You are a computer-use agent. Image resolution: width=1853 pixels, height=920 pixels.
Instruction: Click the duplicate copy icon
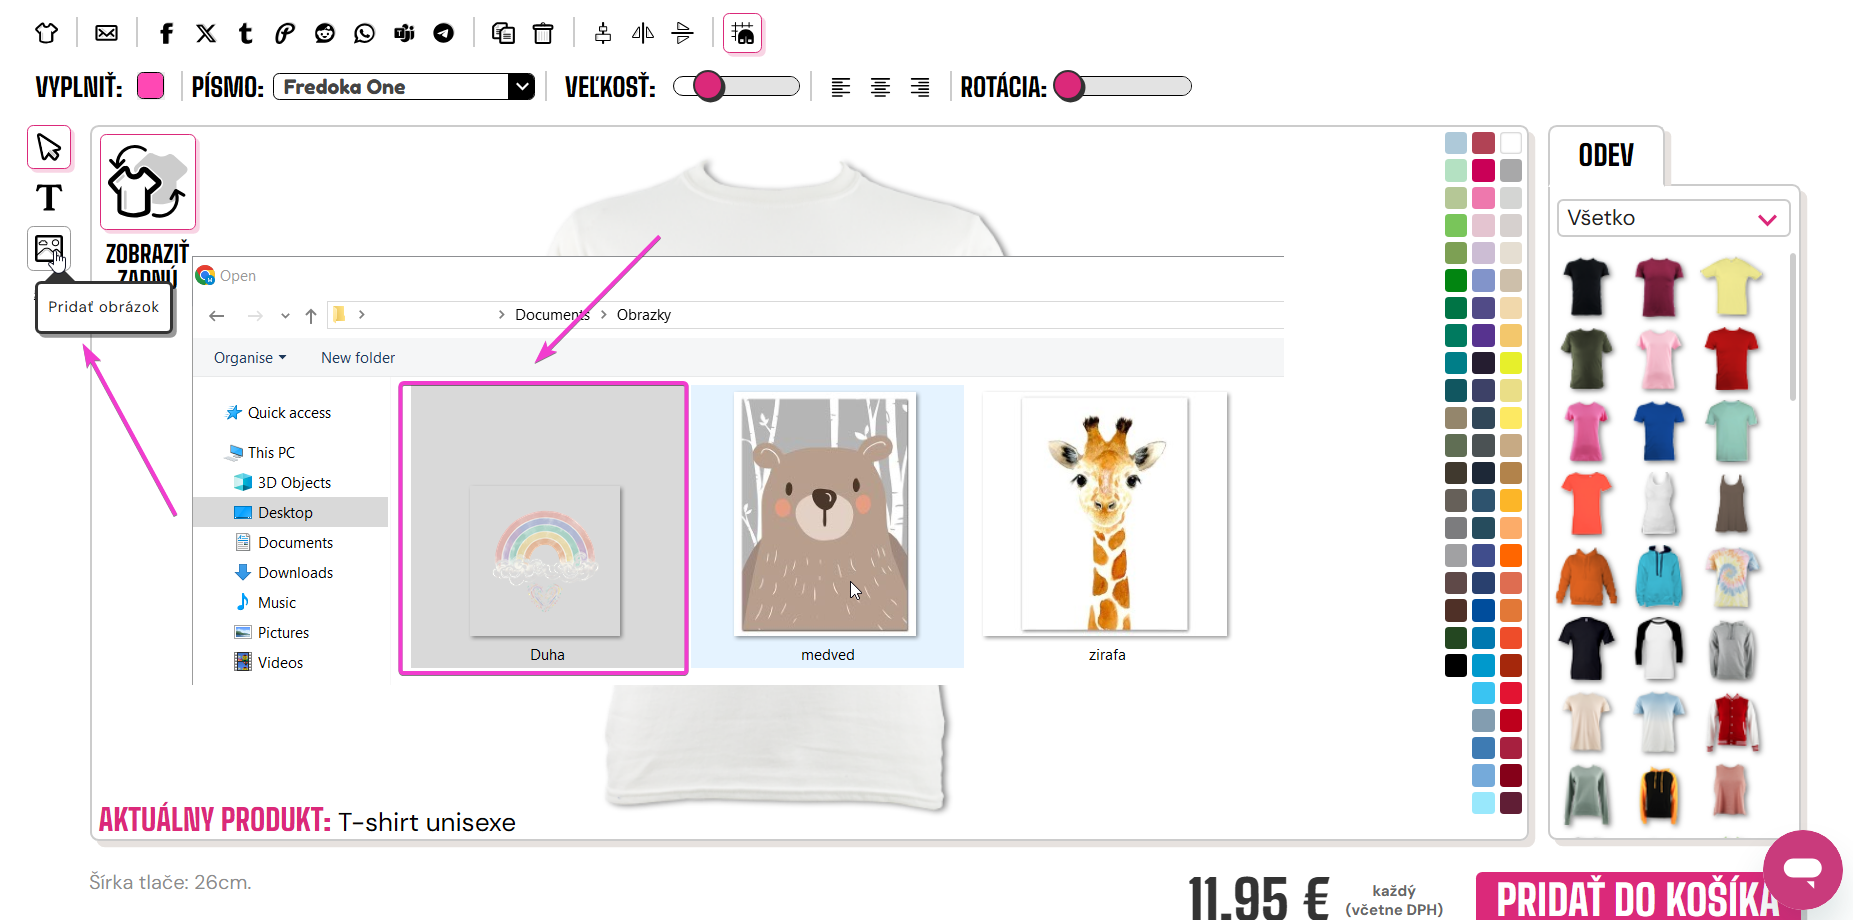tap(503, 33)
